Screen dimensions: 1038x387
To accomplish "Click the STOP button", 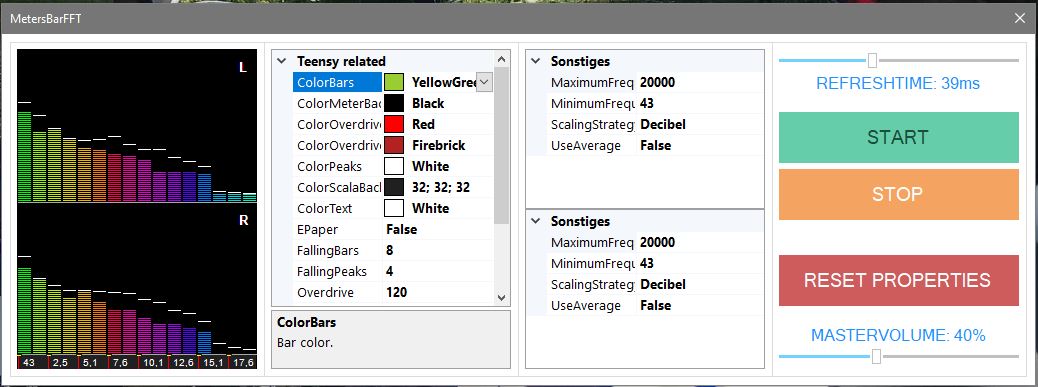I will tap(898, 194).
